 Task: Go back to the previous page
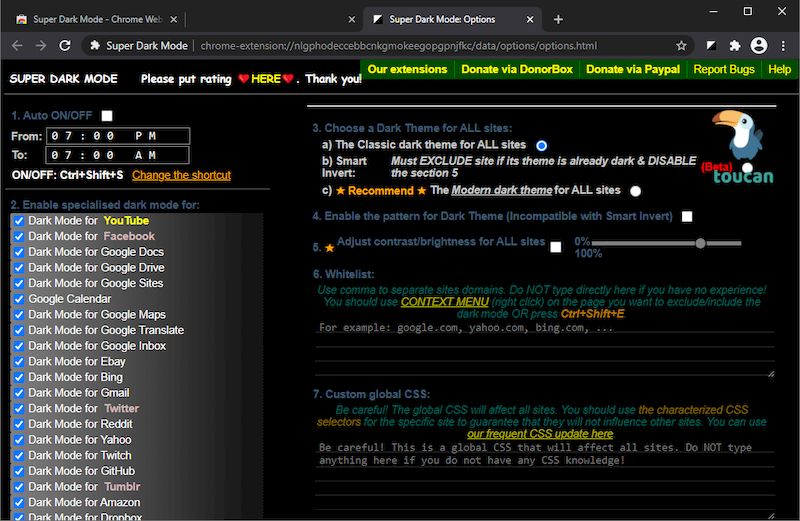click(x=17, y=46)
